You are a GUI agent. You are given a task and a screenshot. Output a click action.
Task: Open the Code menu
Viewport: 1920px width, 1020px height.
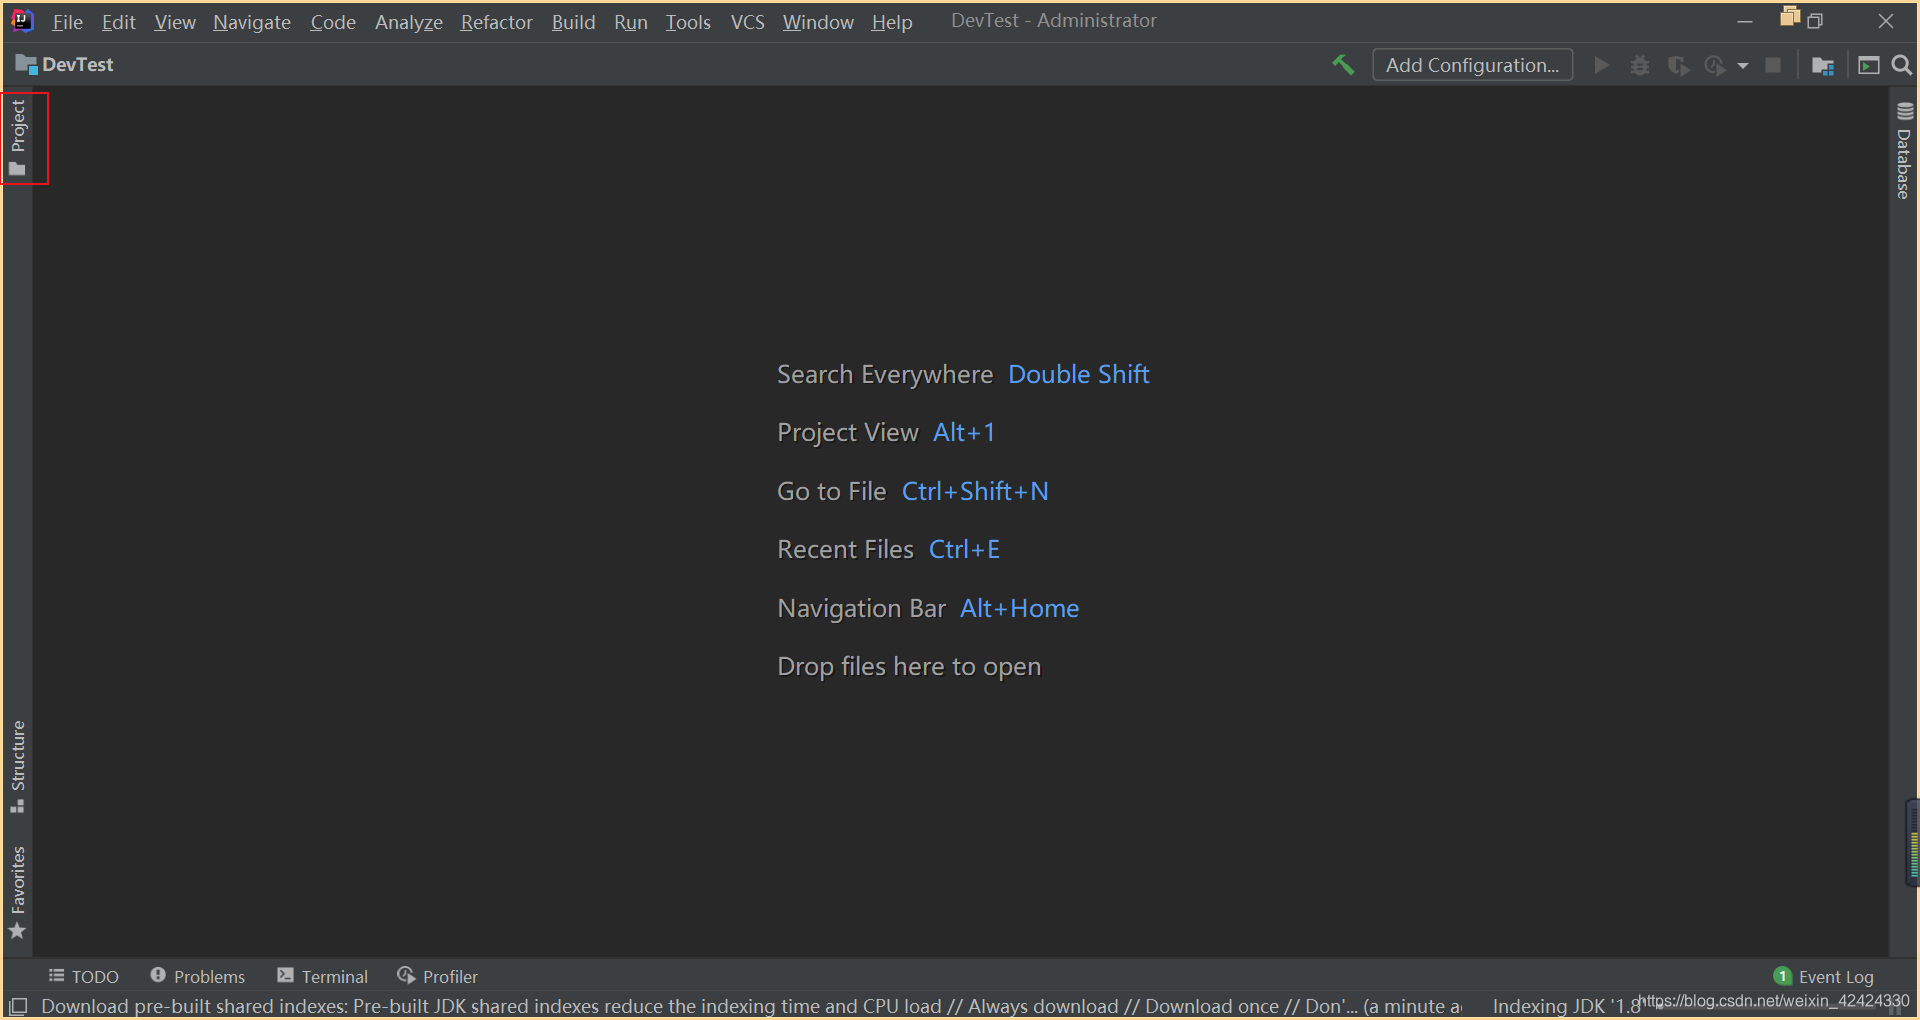pyautogui.click(x=333, y=22)
